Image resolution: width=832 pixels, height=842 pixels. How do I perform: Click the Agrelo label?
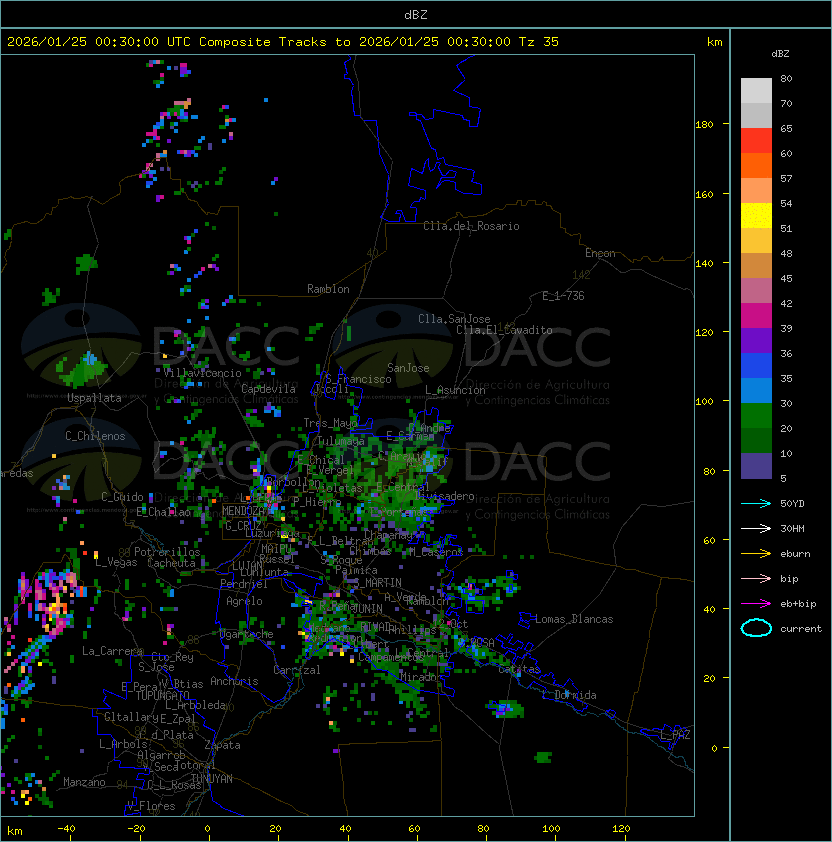click(244, 601)
